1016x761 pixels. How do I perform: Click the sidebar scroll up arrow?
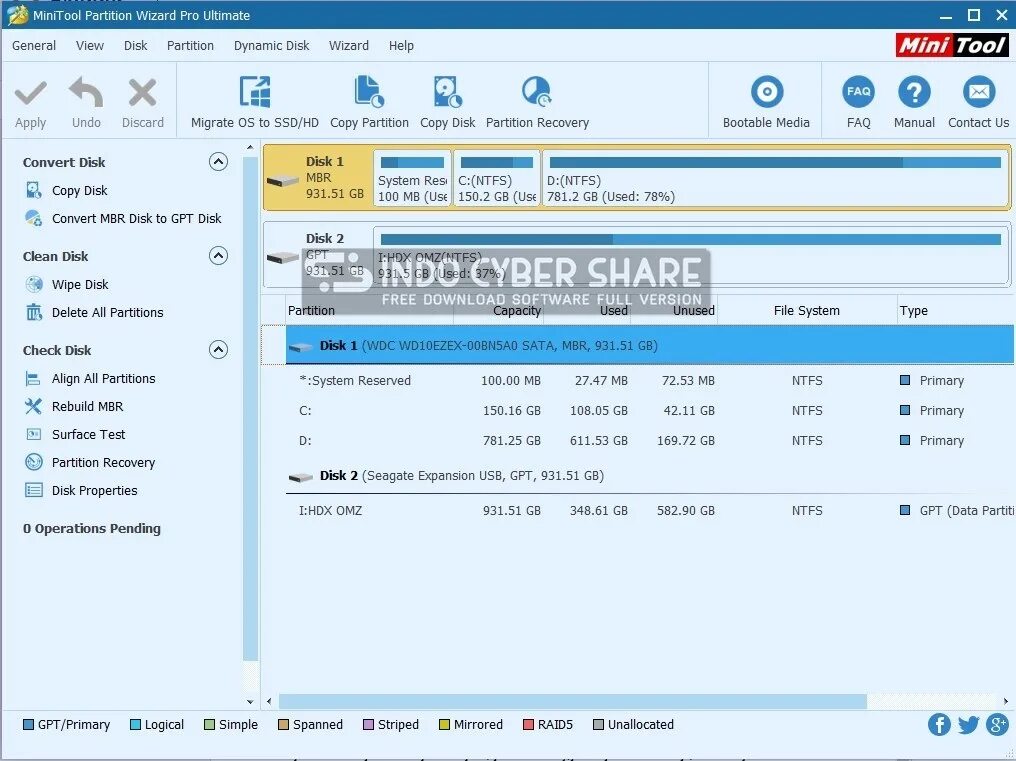[x=250, y=148]
